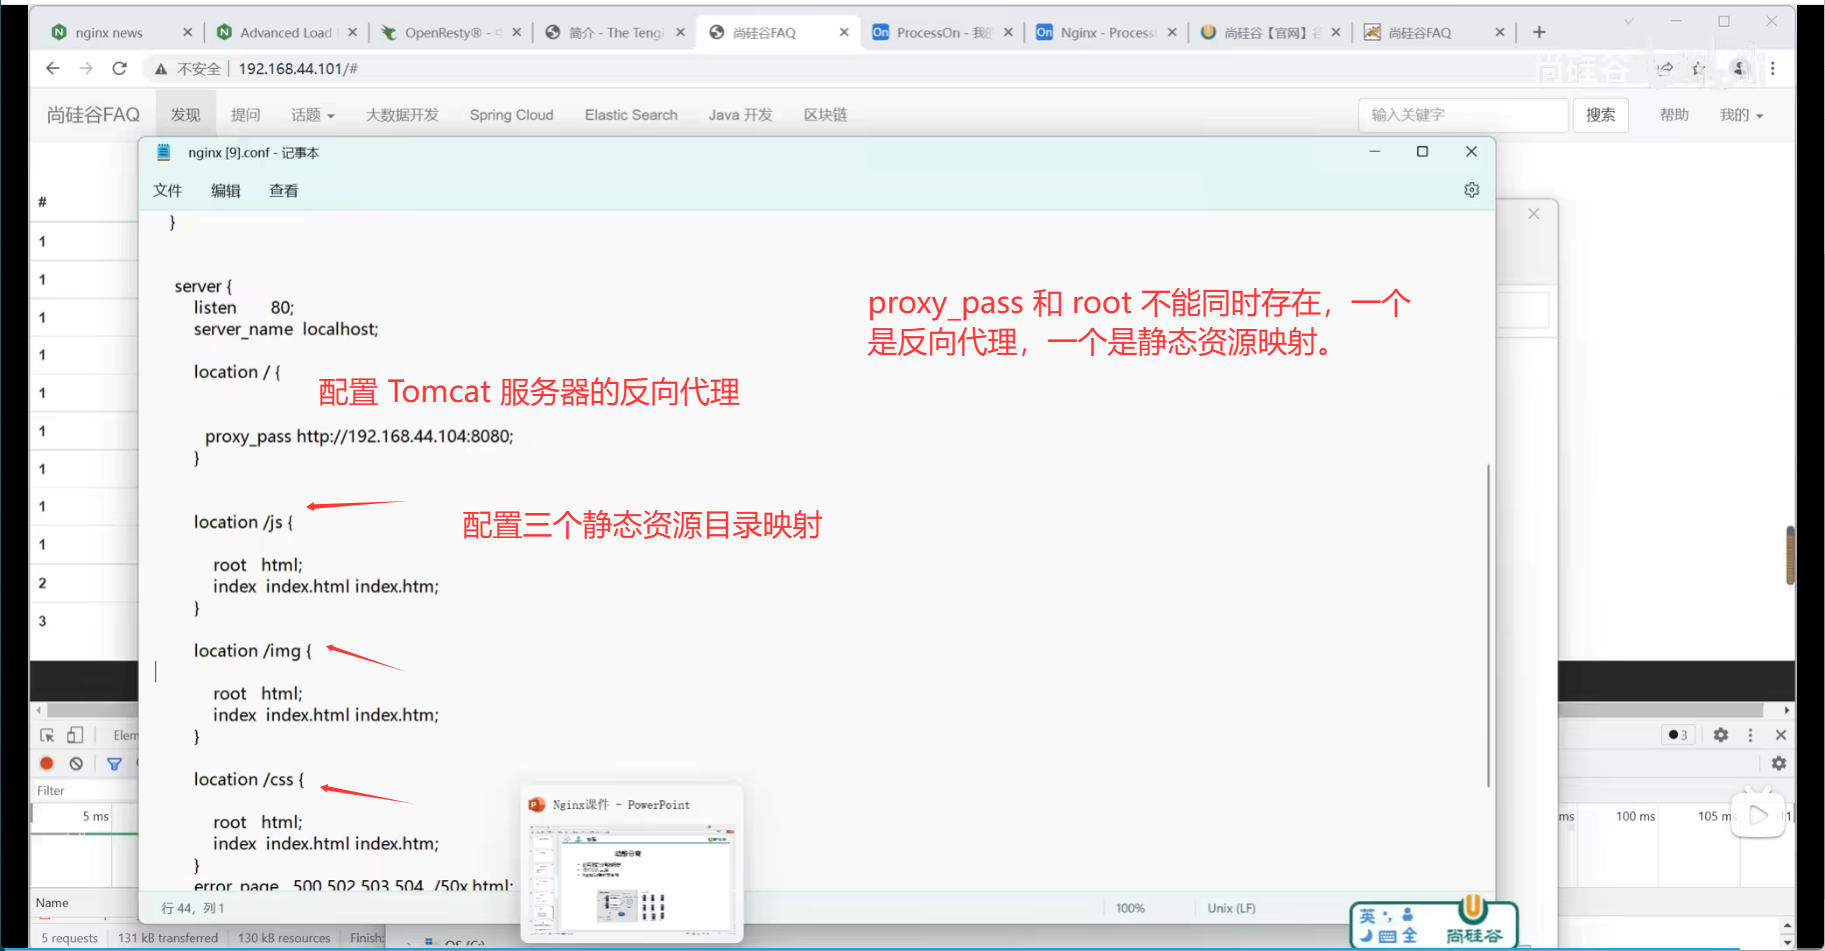Open DevTools network settings gear
This screenshot has width=1825, height=951.
(1778, 763)
